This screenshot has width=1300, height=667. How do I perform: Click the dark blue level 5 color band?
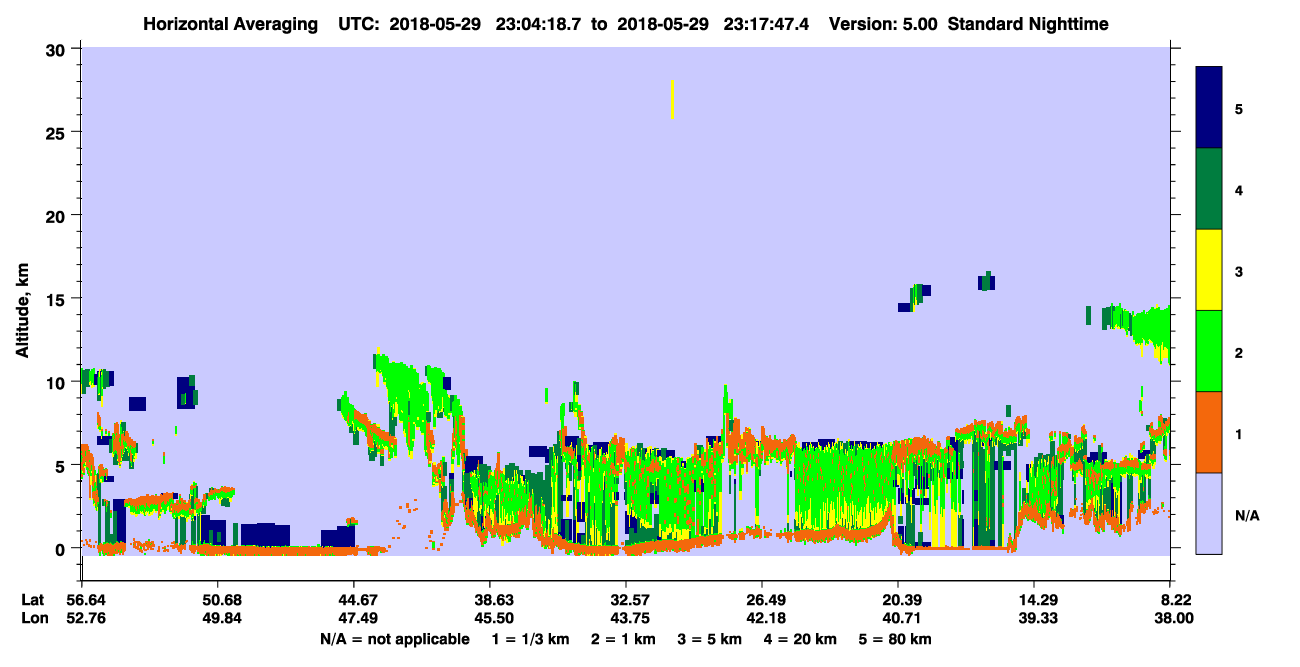click(1209, 107)
